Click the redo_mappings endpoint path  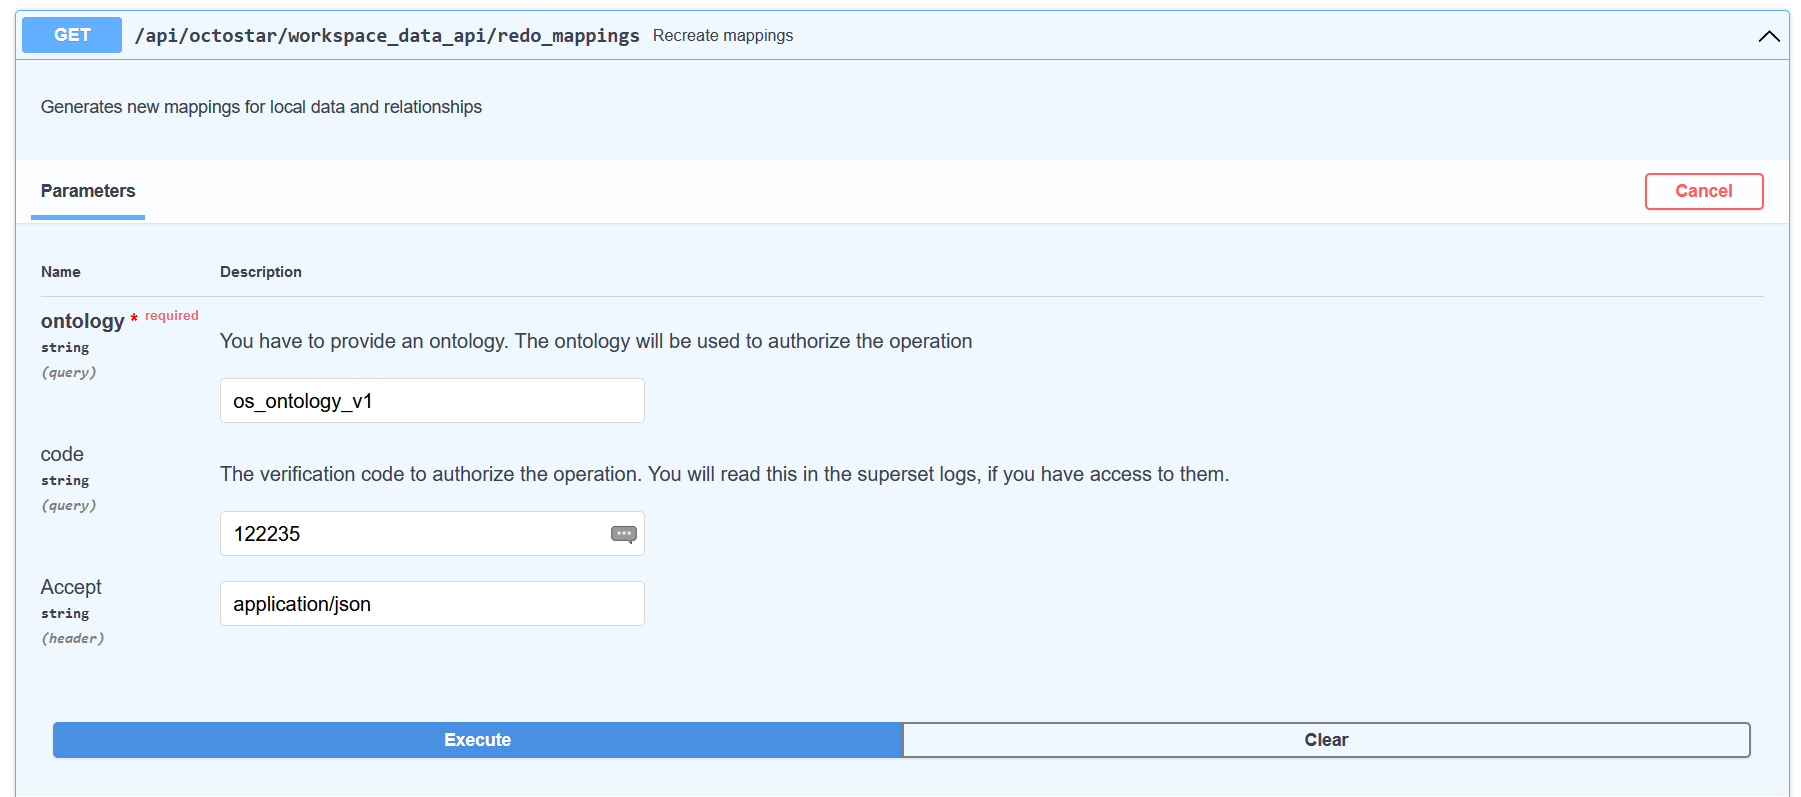387,36
